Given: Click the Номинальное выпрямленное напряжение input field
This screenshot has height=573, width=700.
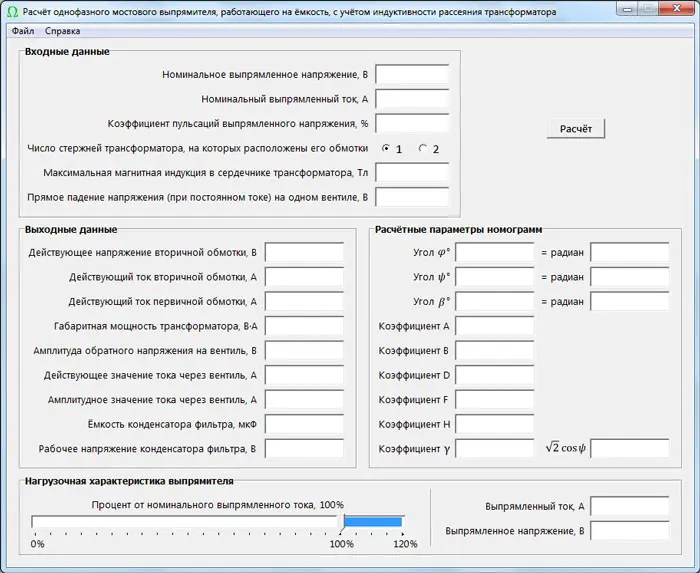Looking at the screenshot, I should click(x=412, y=75).
